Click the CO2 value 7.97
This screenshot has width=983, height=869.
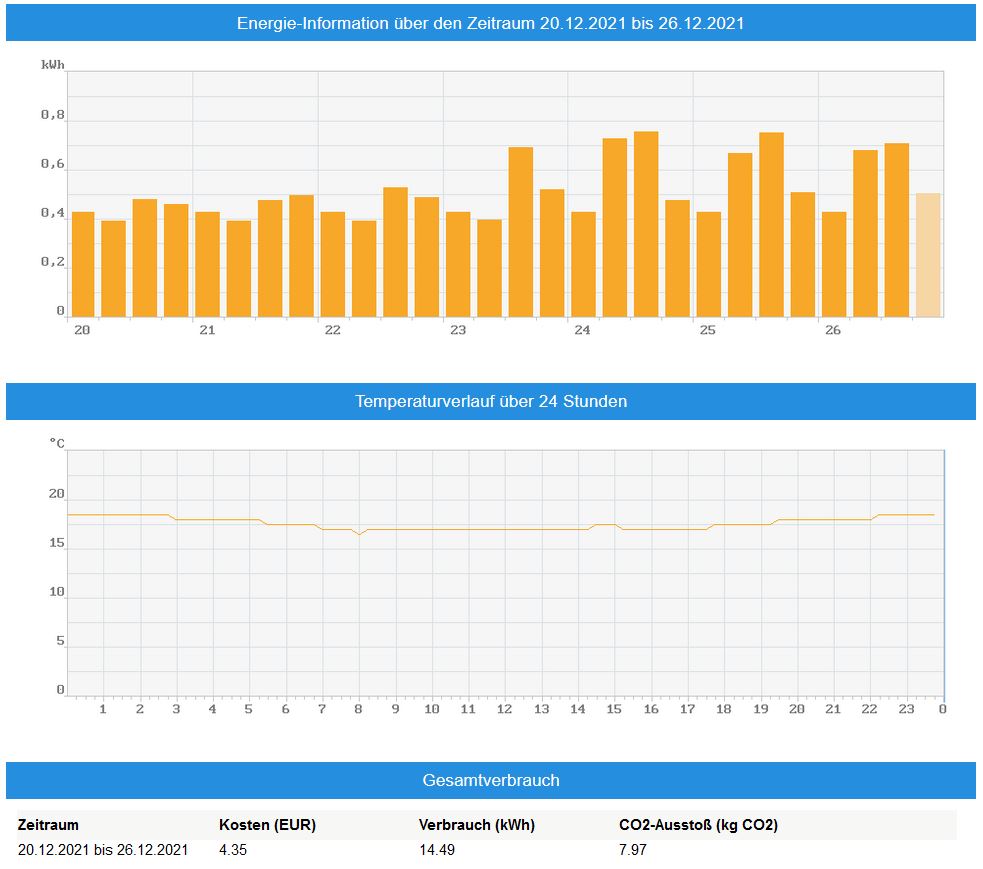click(x=633, y=850)
